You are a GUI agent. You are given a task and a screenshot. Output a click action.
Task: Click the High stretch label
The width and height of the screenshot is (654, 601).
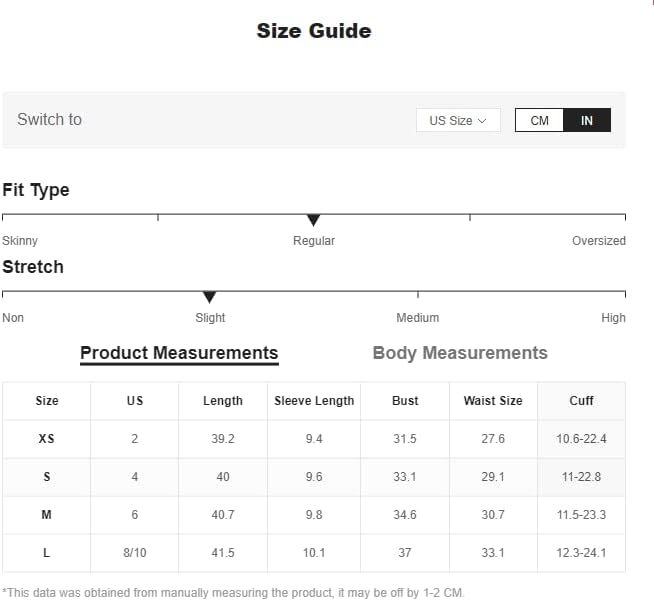[613, 318]
